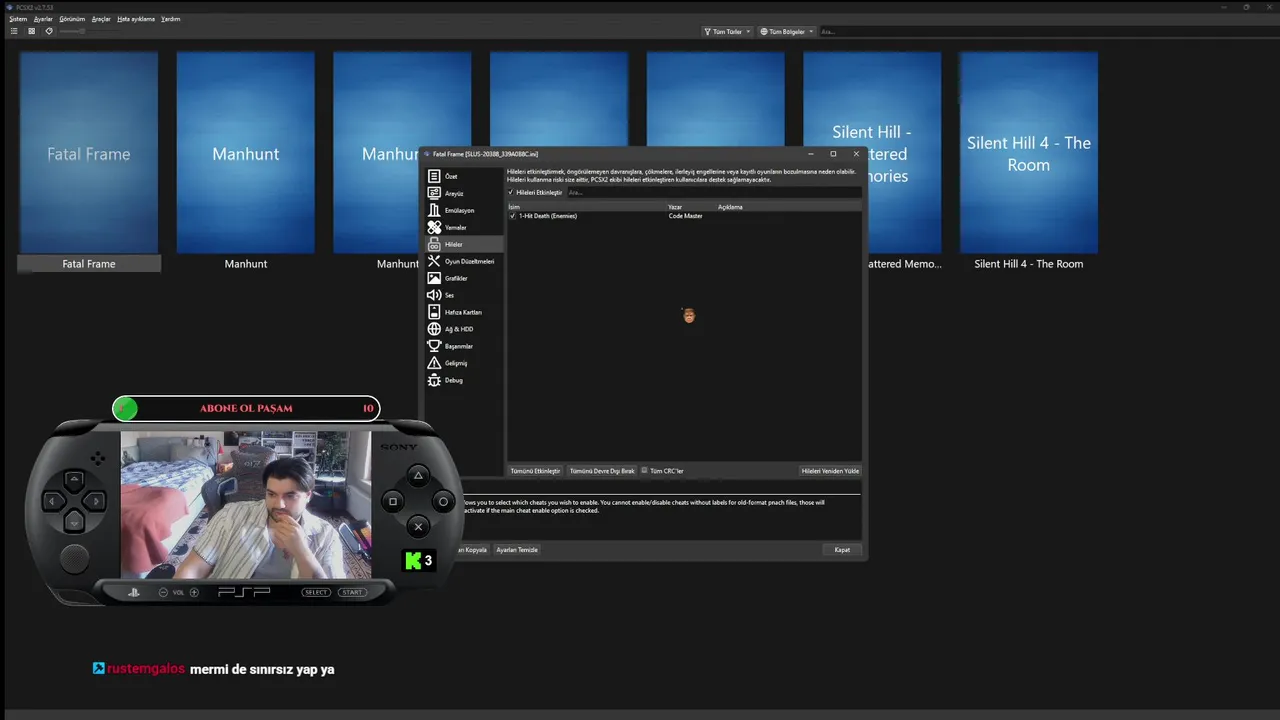Switch main window to game list view
Viewport: 1280px width, 720px height.
[14, 31]
